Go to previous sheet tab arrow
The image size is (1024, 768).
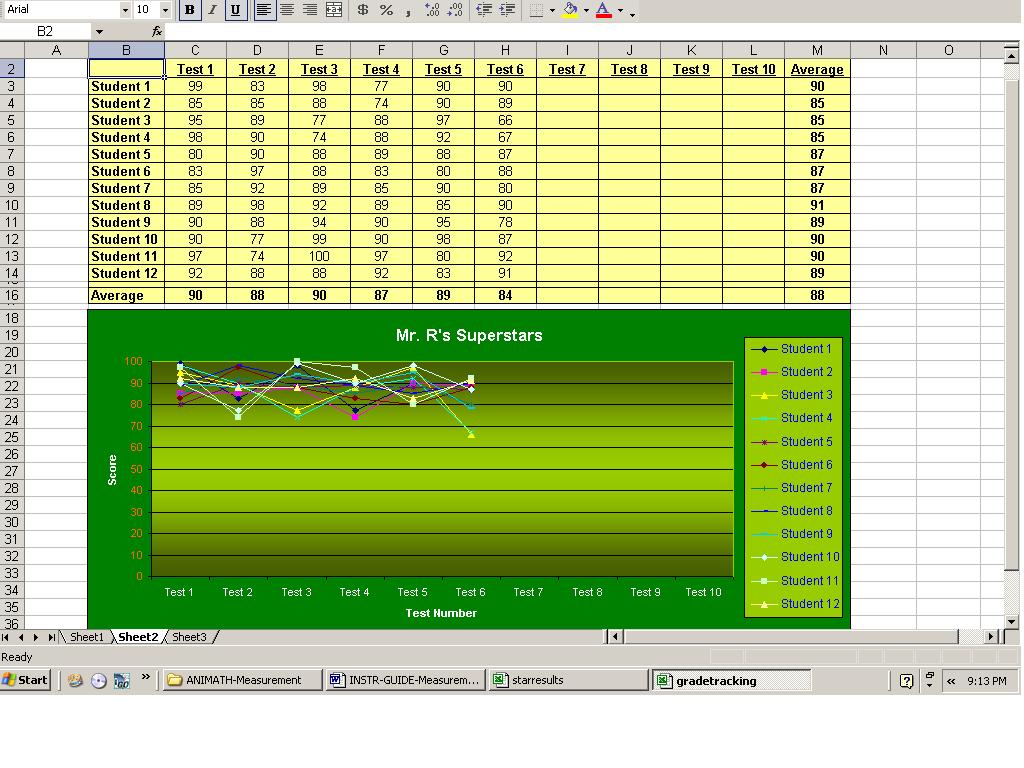21,637
